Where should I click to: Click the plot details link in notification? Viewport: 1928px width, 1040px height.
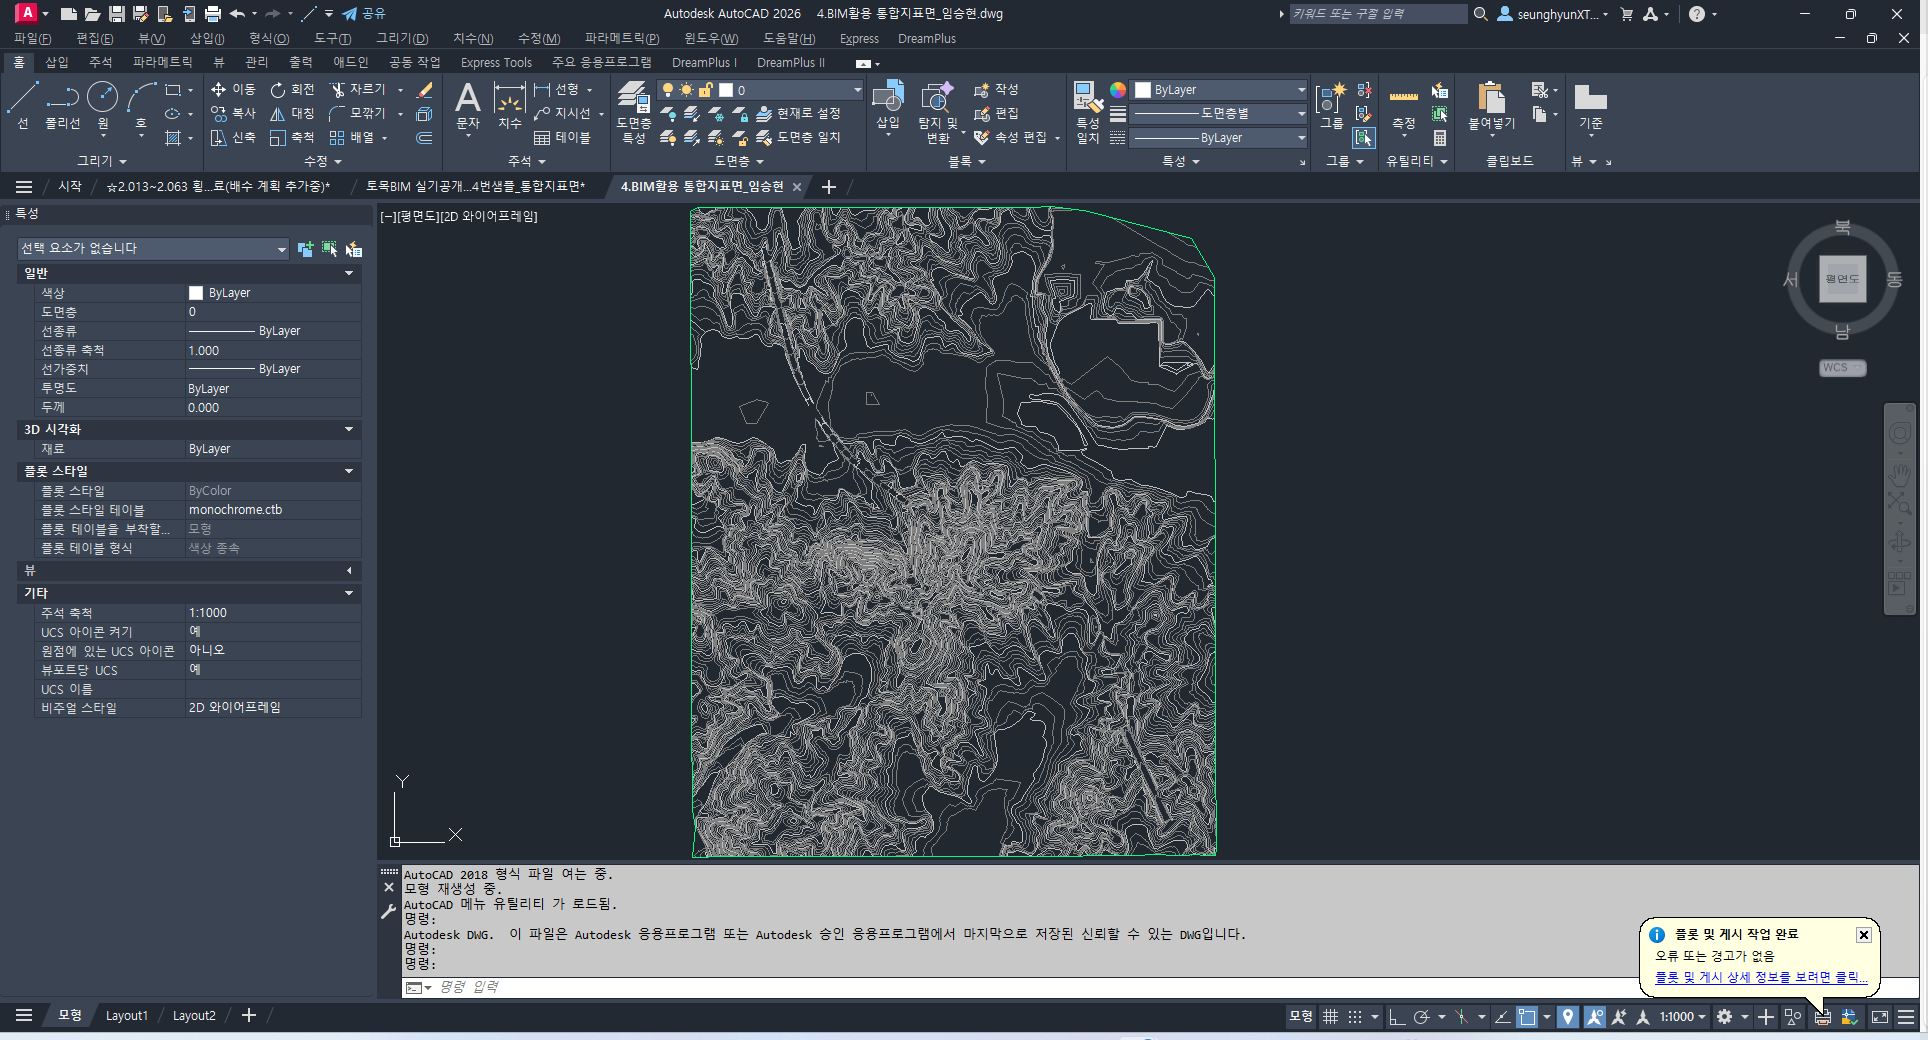click(x=1760, y=977)
